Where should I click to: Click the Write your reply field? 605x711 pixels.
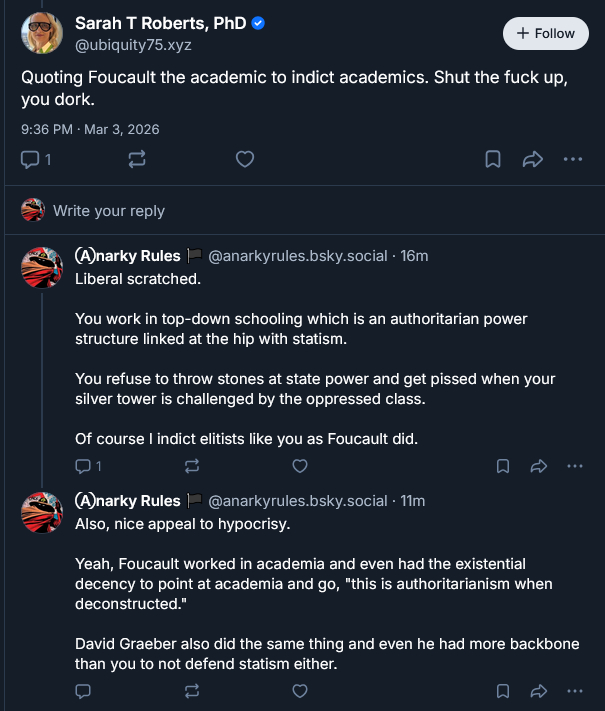point(109,211)
